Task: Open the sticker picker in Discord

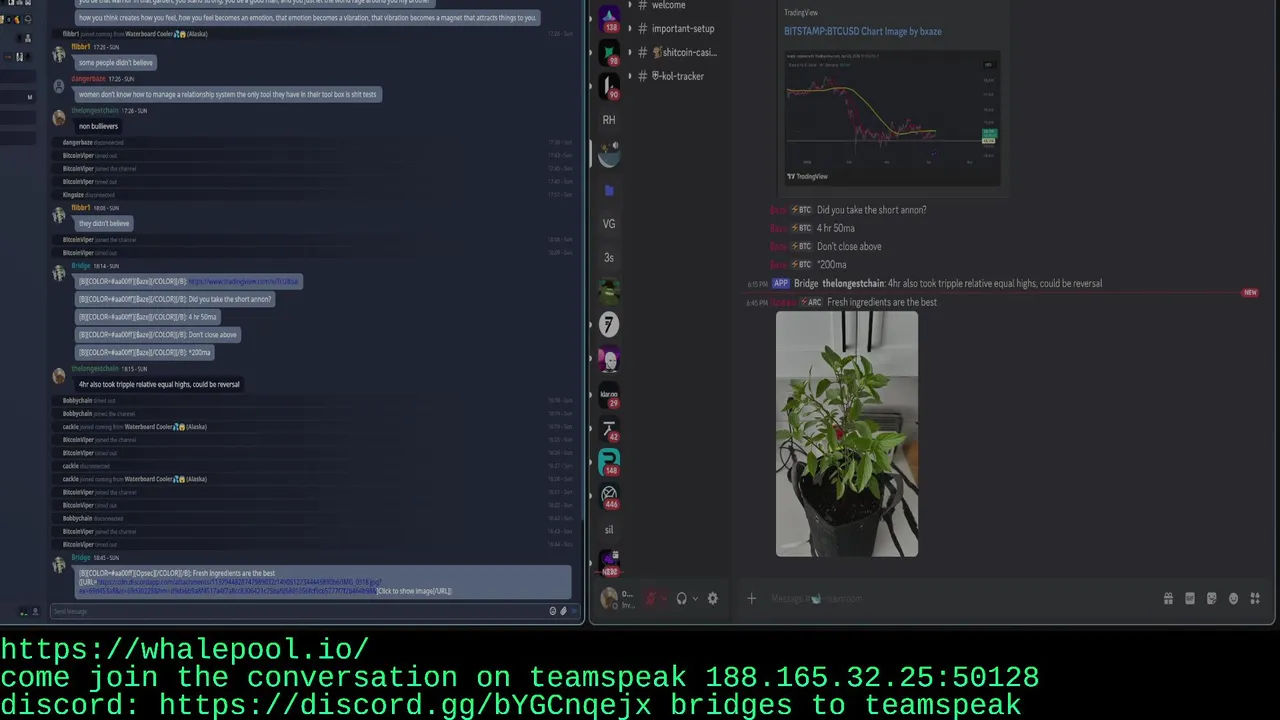Action: click(1212, 599)
